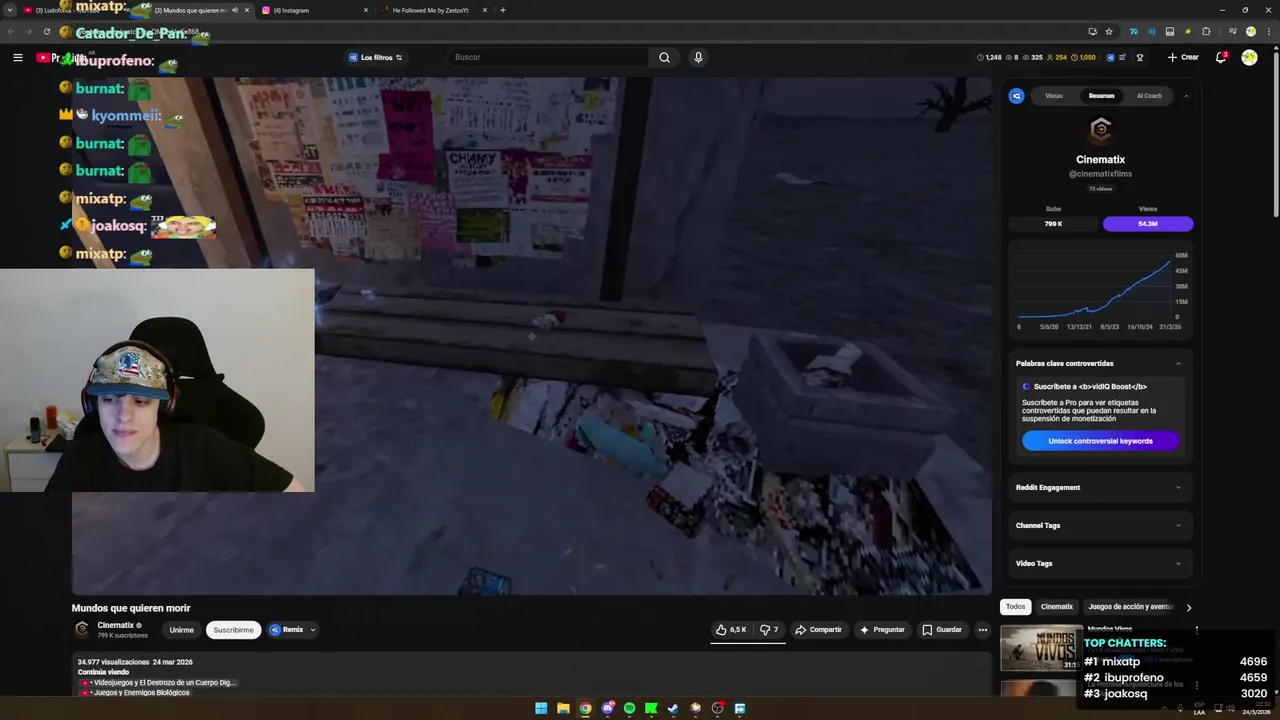Select the Subs stat box (799 K)

(1053, 223)
